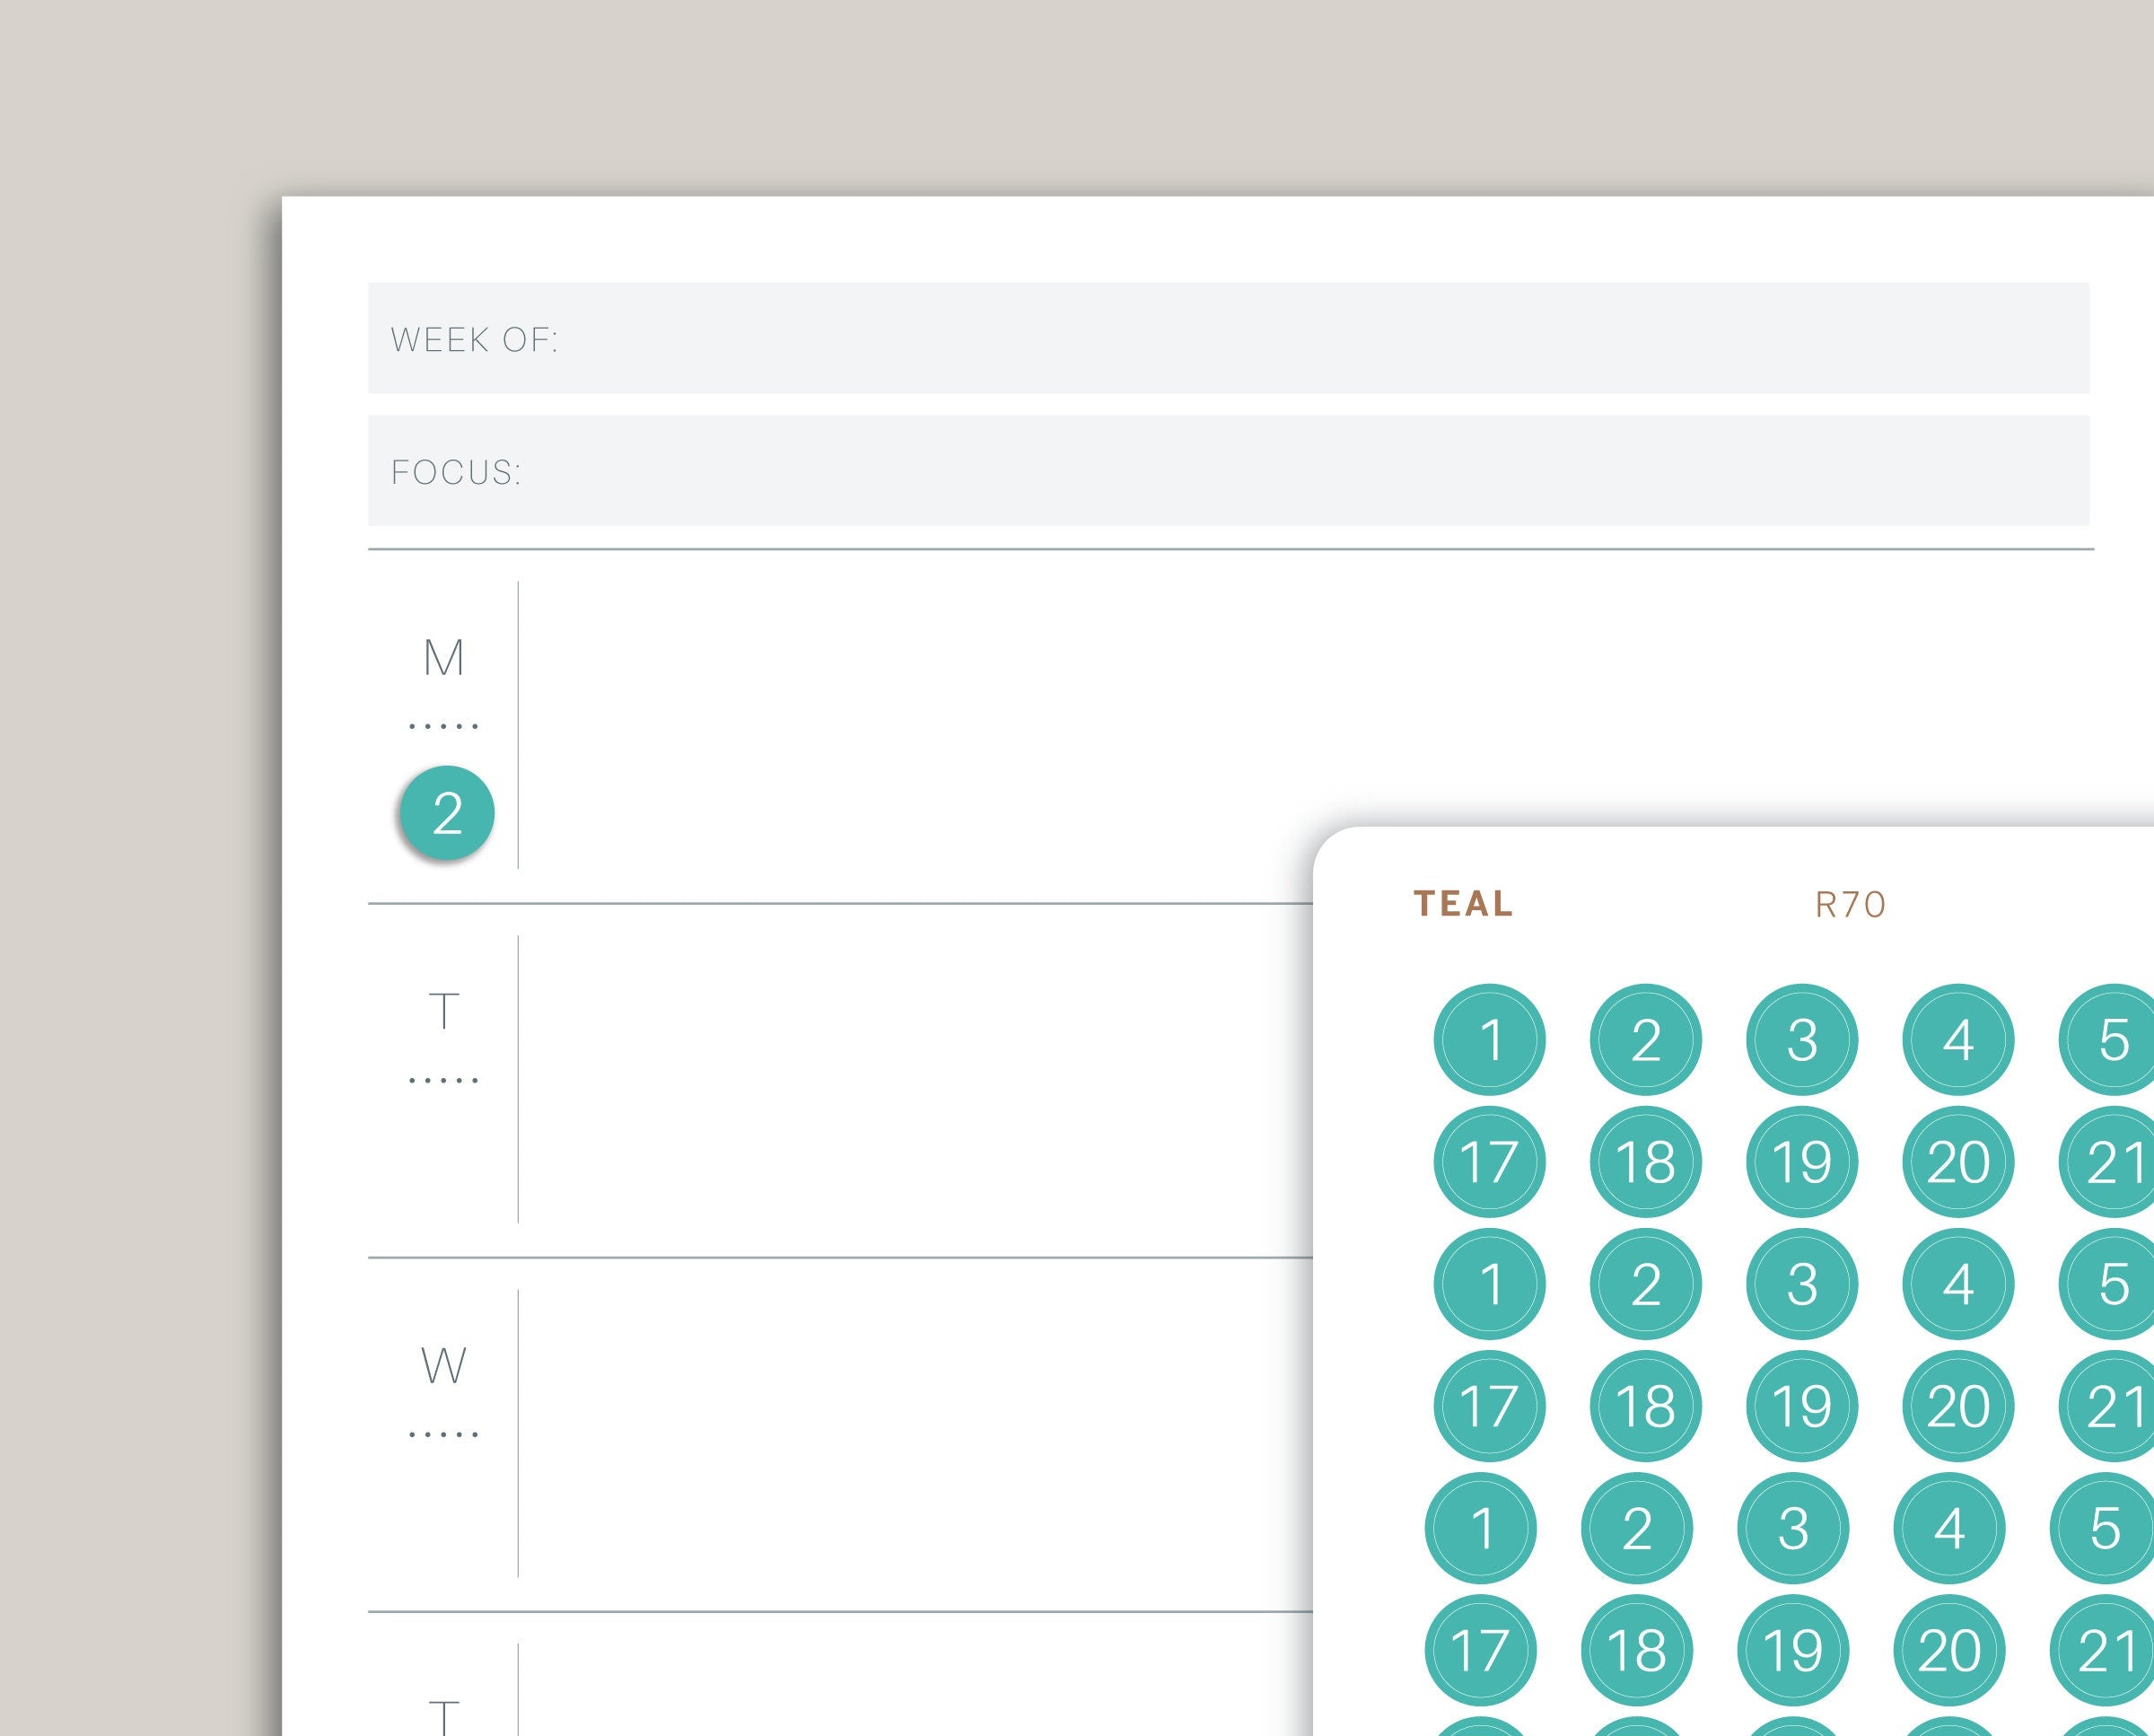Click the dotted line under the W label
The width and height of the screenshot is (2154, 1736).
point(444,1435)
